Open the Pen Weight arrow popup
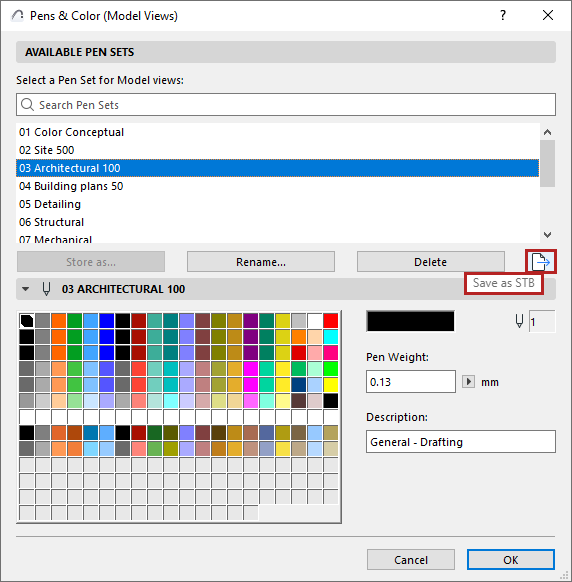This screenshot has width=572, height=582. [468, 382]
